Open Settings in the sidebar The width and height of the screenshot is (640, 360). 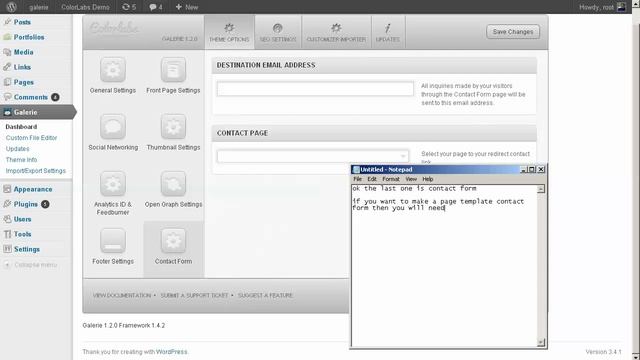click(x=27, y=249)
